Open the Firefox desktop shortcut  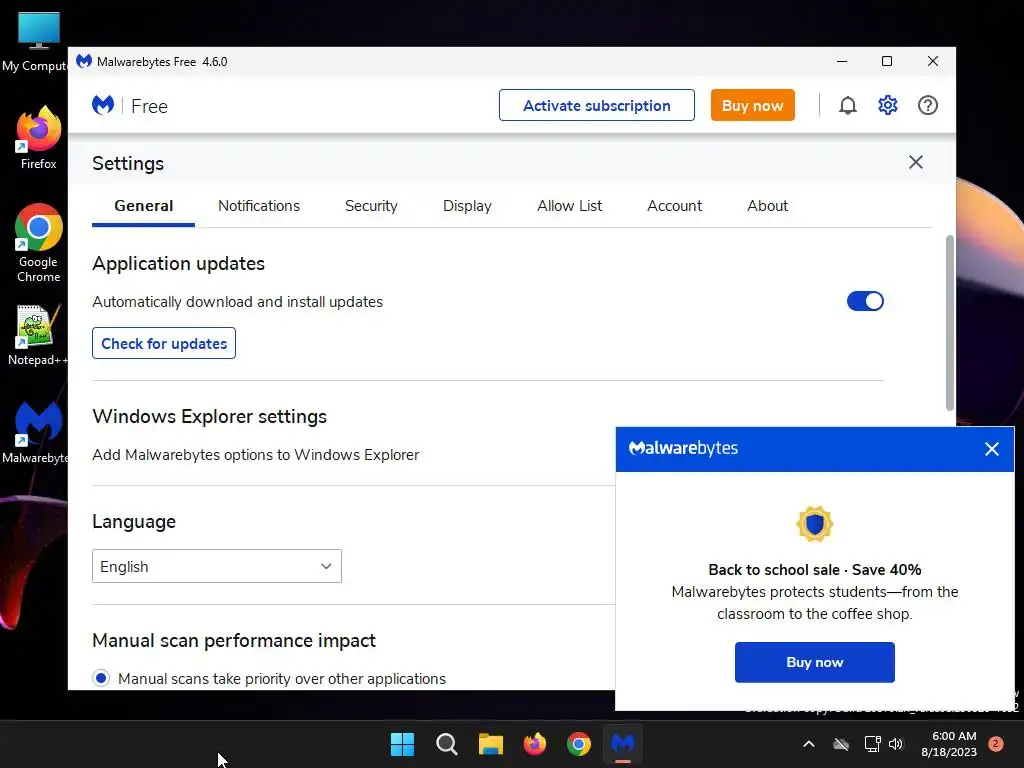pyautogui.click(x=38, y=138)
